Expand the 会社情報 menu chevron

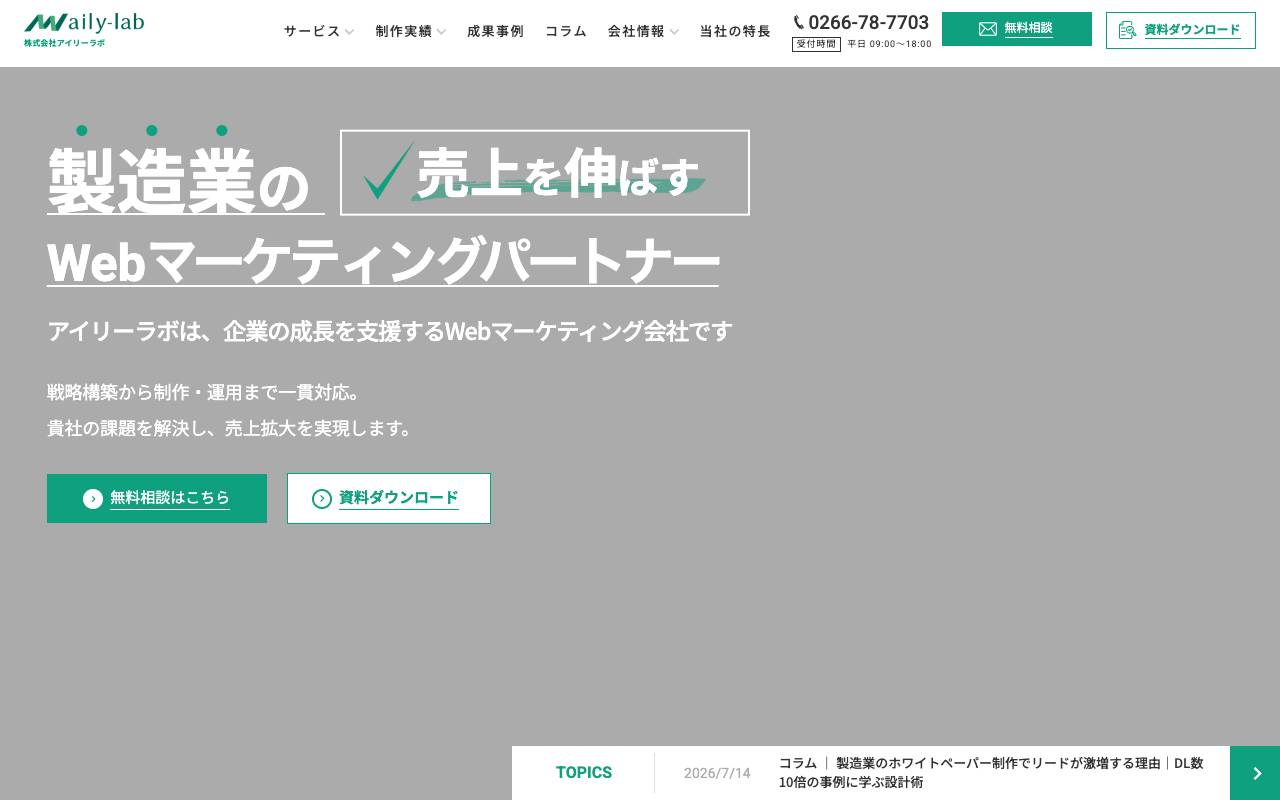point(674,32)
